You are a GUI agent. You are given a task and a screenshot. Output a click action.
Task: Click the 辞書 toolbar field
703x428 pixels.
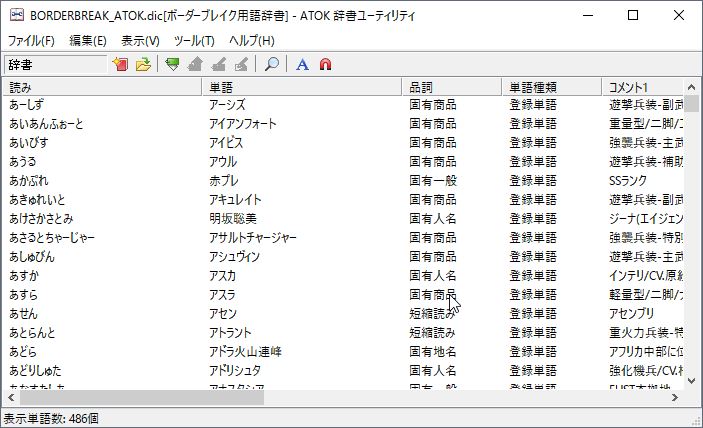[x=55, y=65]
